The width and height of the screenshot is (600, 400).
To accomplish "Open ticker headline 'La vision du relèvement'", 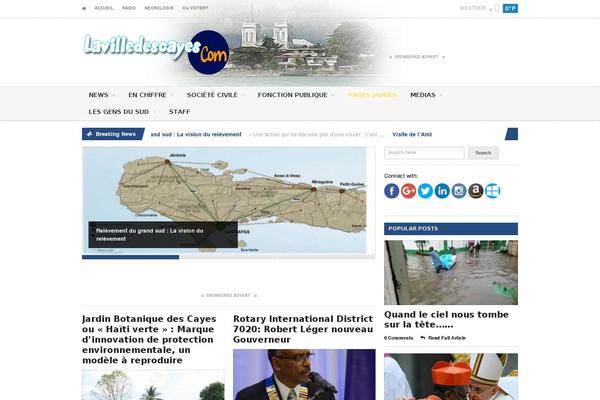I will pos(196,134).
